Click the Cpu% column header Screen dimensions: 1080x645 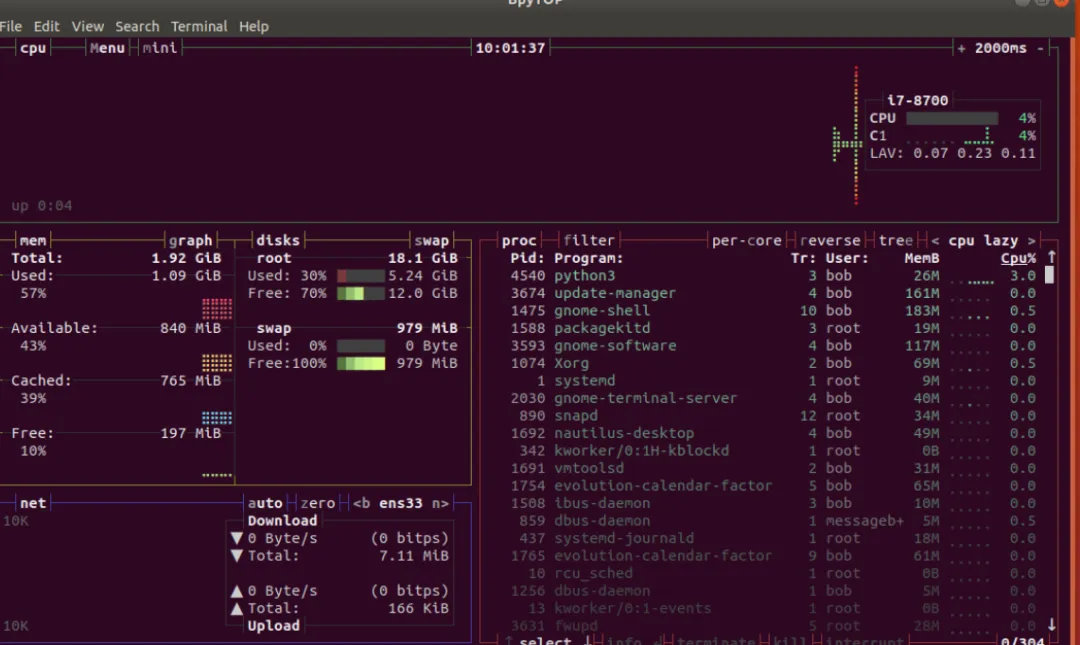[x=1018, y=258]
